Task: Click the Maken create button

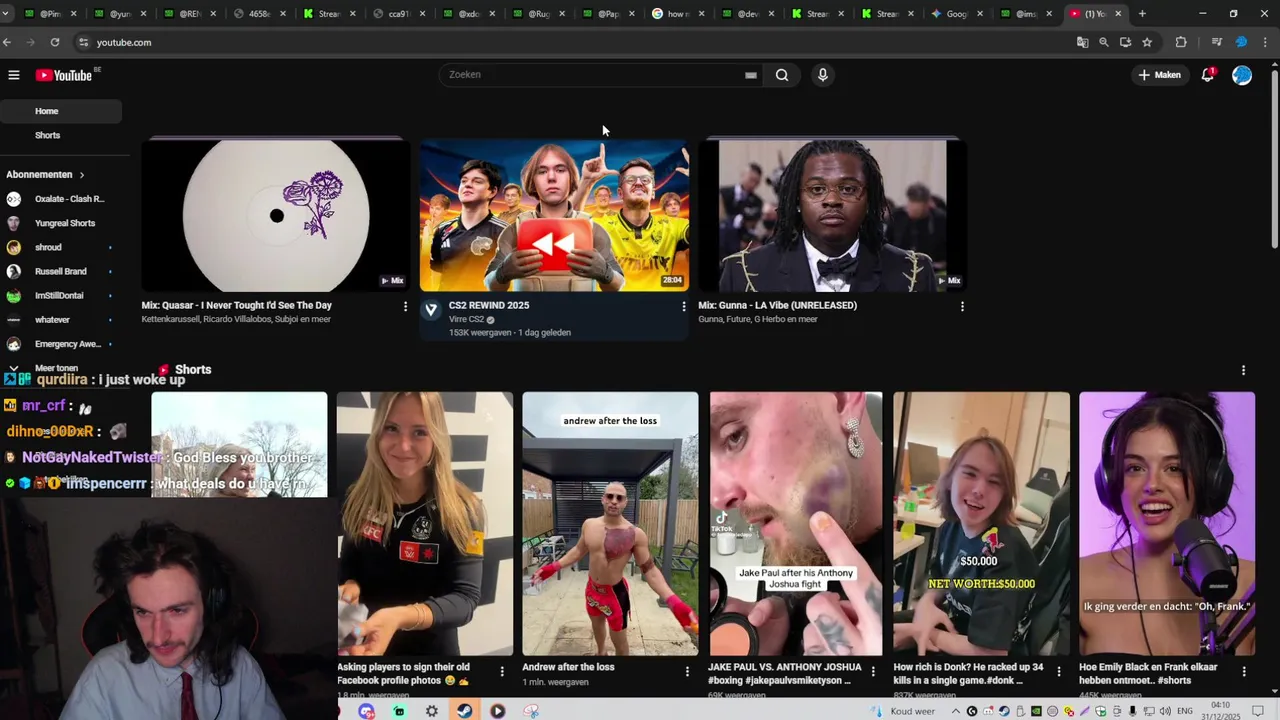Action: (1159, 75)
